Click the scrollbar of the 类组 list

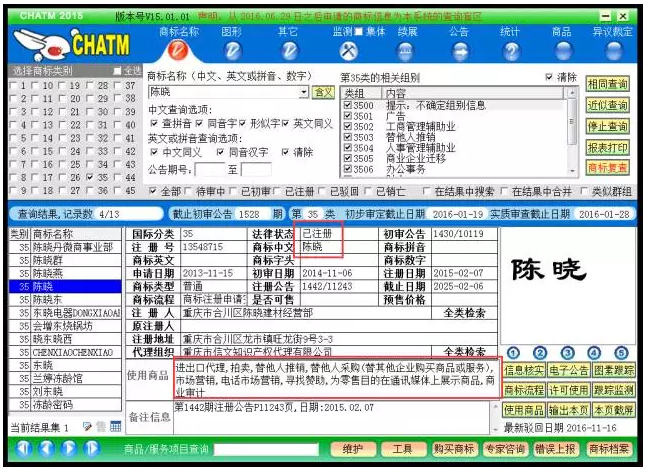(x=572, y=131)
